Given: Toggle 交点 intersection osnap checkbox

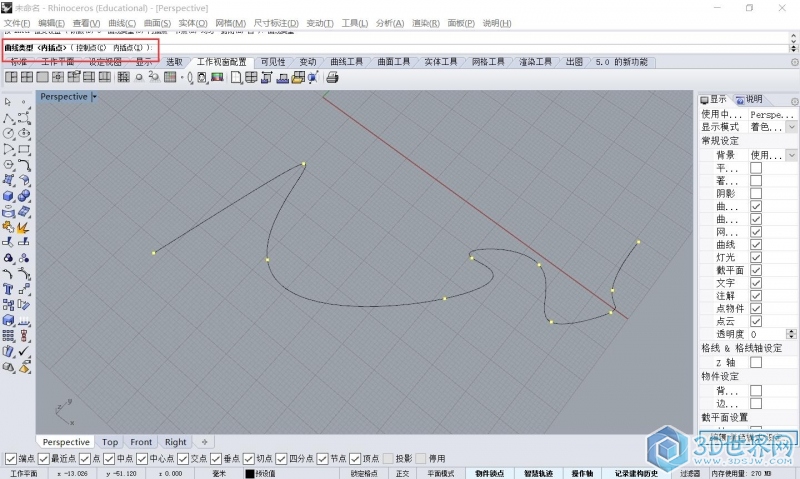Looking at the screenshot, I should click(183, 459).
